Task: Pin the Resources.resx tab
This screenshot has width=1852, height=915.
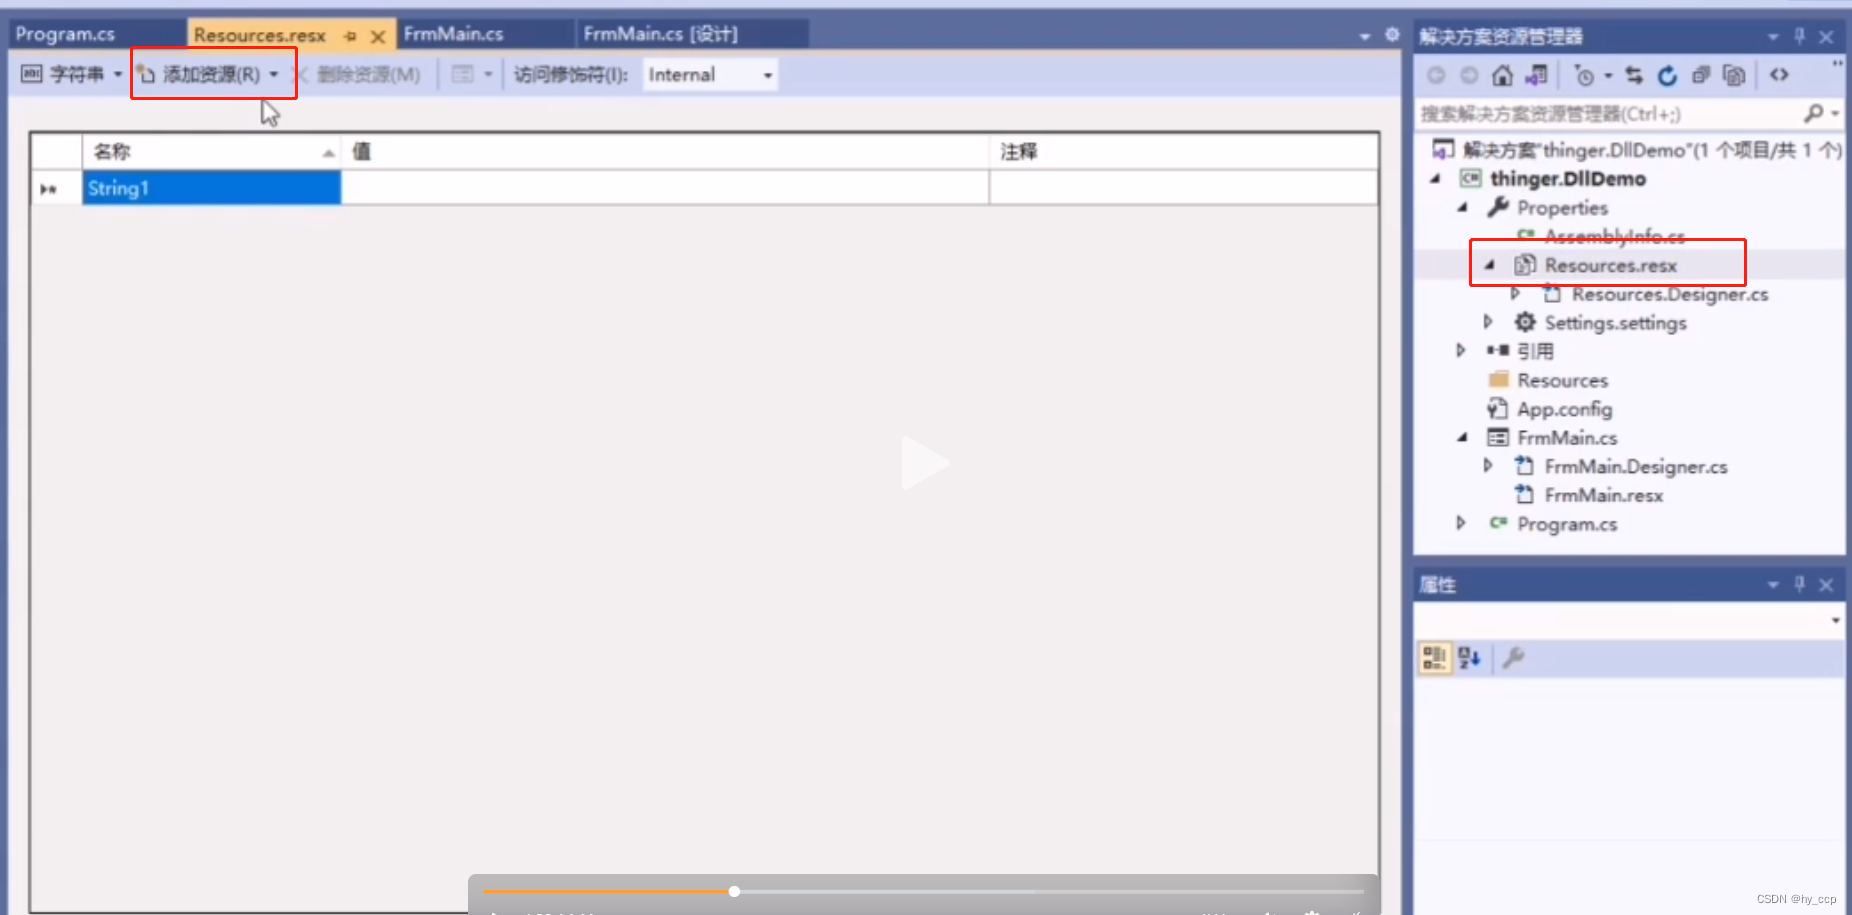Action: pos(349,35)
